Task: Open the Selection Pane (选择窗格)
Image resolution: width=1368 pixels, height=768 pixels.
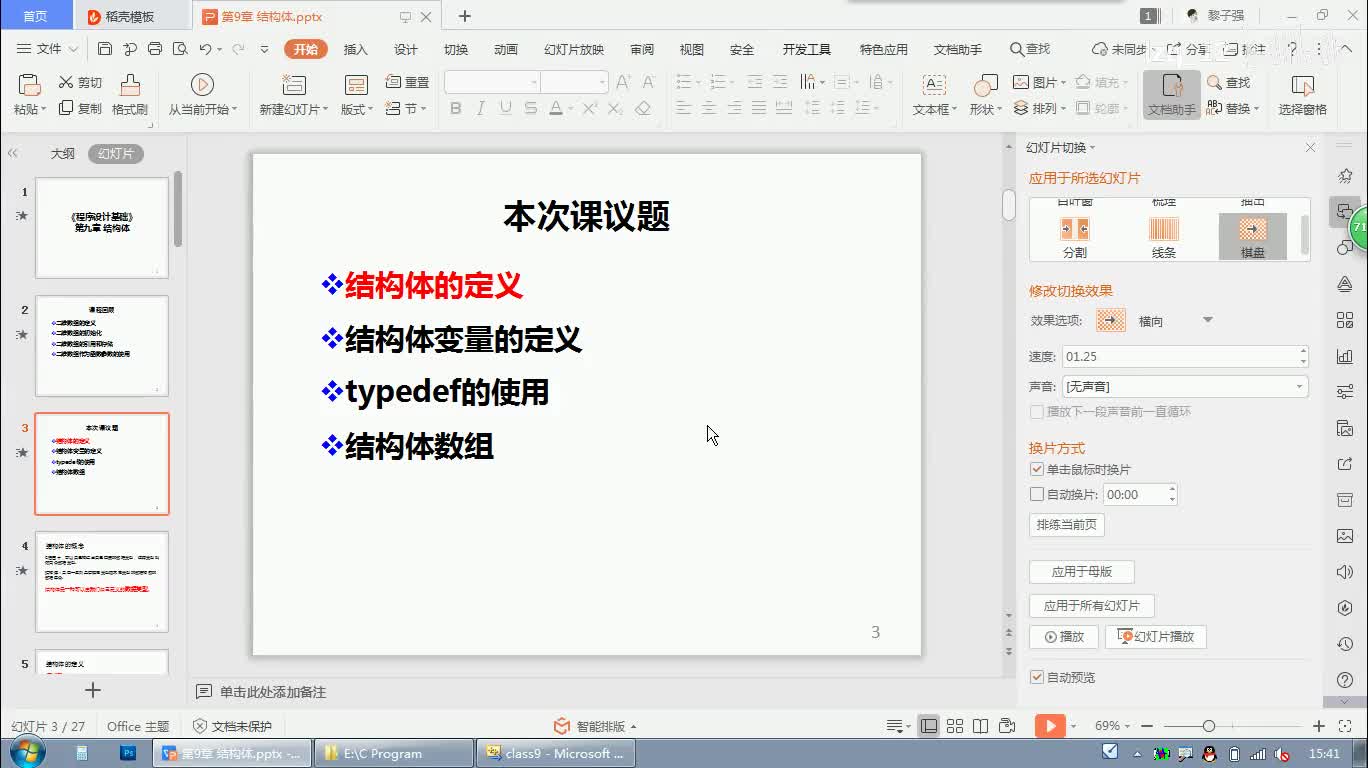Action: 1302,94
